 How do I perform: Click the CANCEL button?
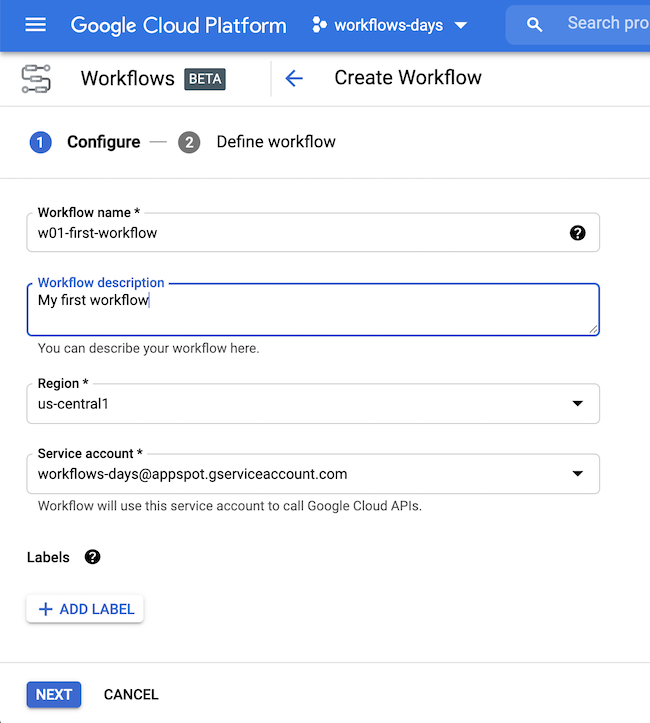click(131, 694)
